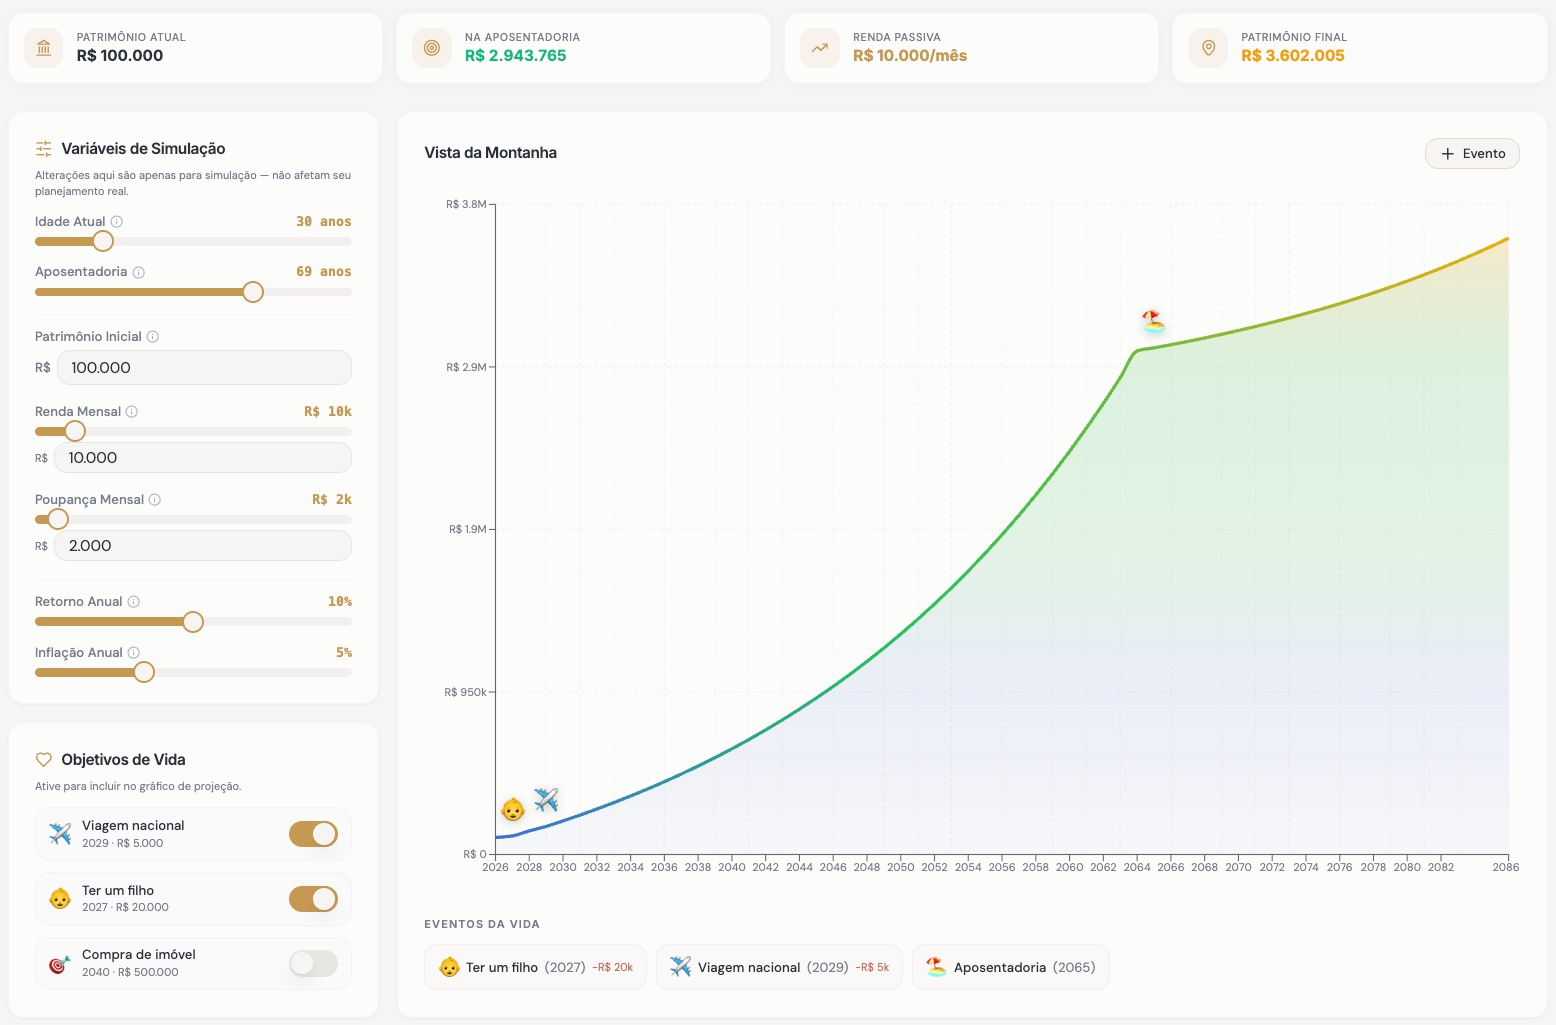
Task: Click the info icon beside Renda Mensal
Action: click(x=132, y=412)
